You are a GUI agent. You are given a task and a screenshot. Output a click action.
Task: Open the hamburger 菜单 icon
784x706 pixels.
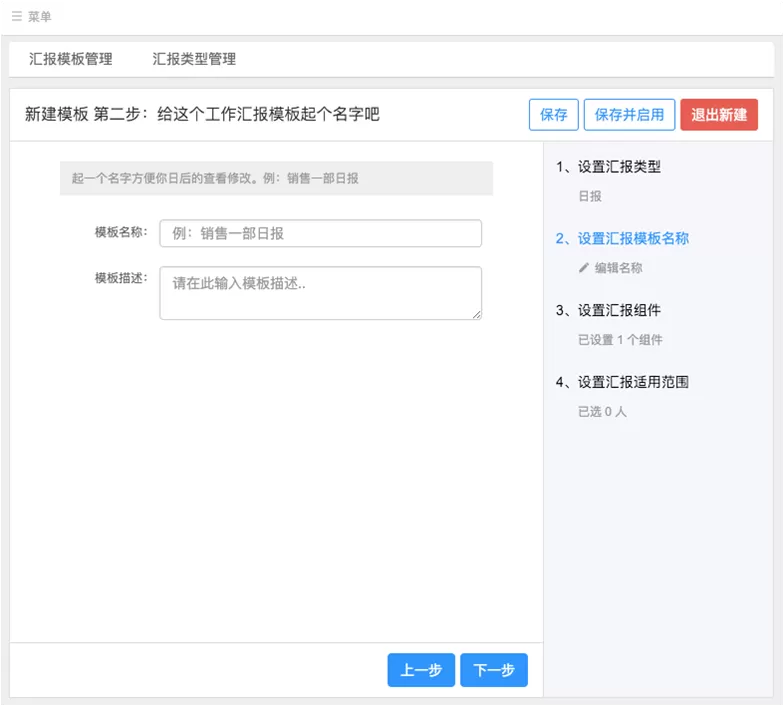[x=16, y=16]
